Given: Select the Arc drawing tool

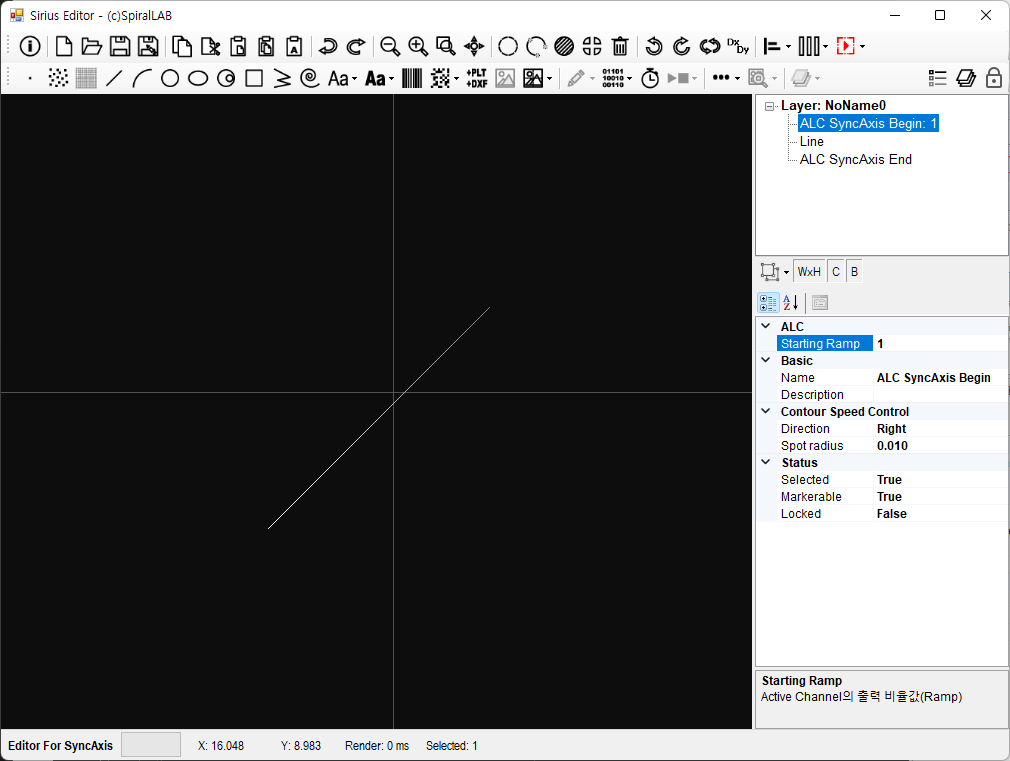Looking at the screenshot, I should pos(142,79).
